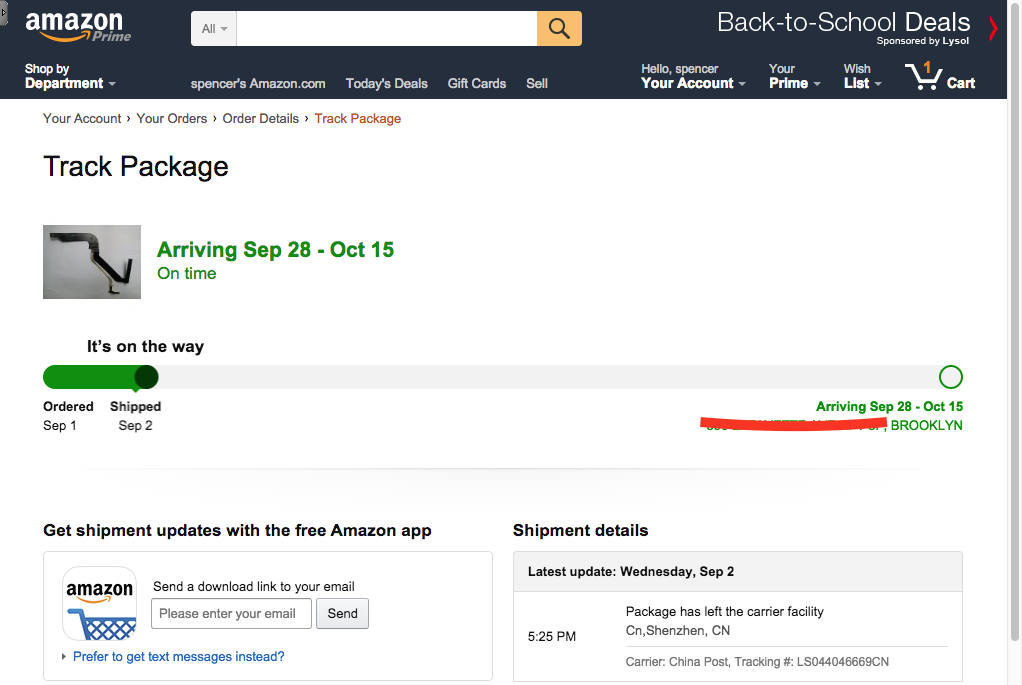Click the dark green Shipped progress marker
This screenshot has width=1022, height=685.
coord(146,377)
